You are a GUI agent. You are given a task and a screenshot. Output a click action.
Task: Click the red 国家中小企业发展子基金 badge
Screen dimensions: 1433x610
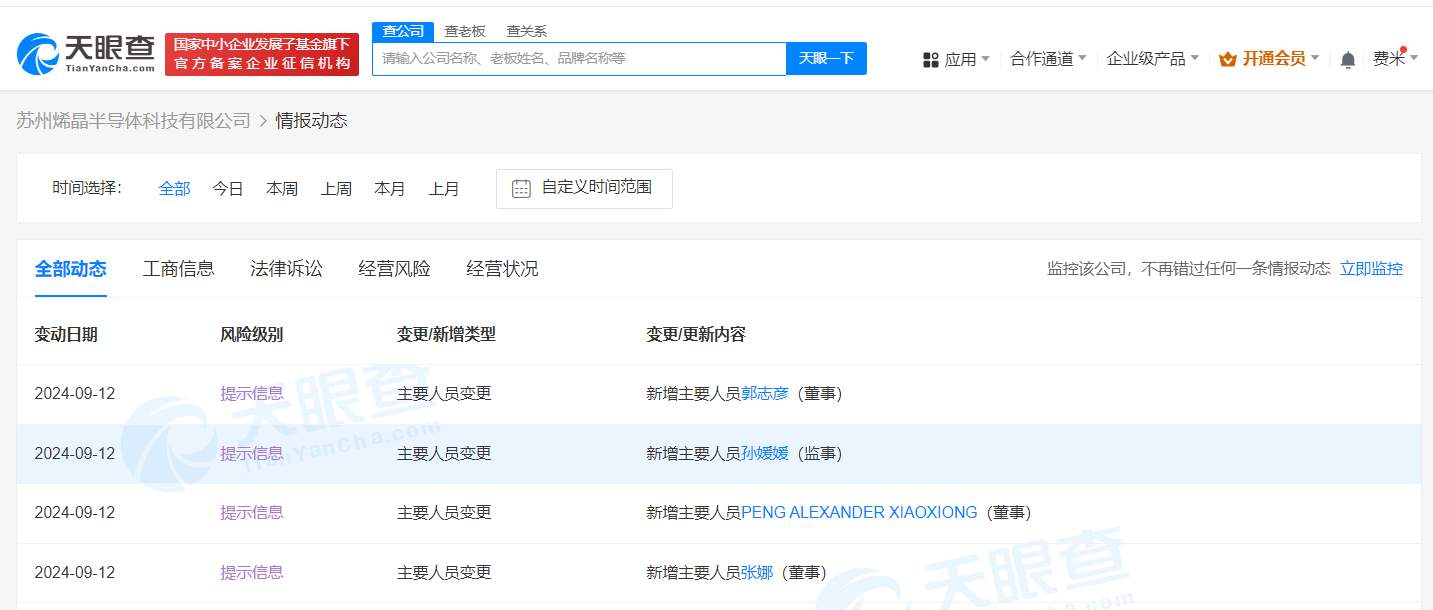pos(262,54)
